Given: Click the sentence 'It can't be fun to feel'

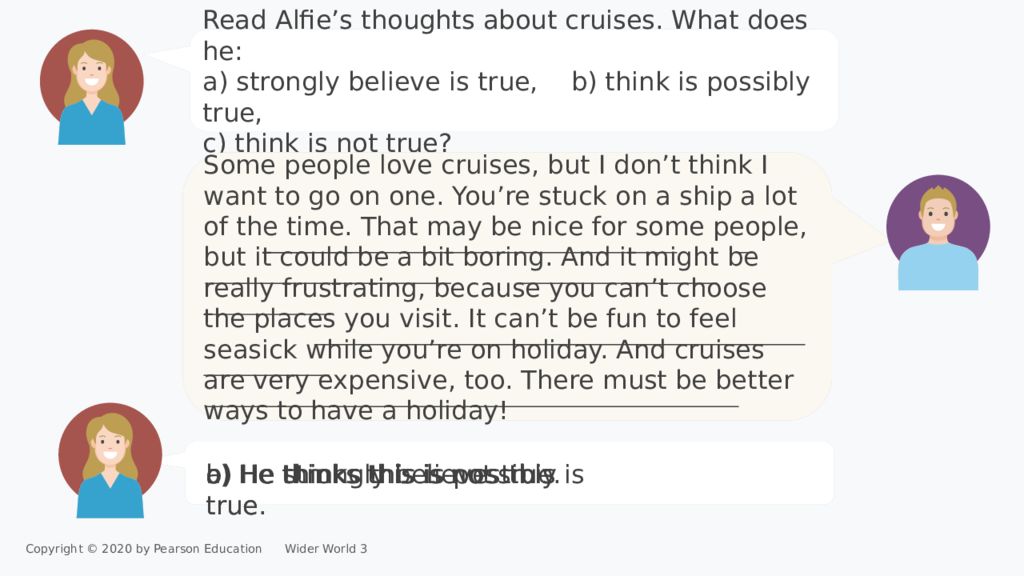Looking at the screenshot, I should [x=602, y=319].
